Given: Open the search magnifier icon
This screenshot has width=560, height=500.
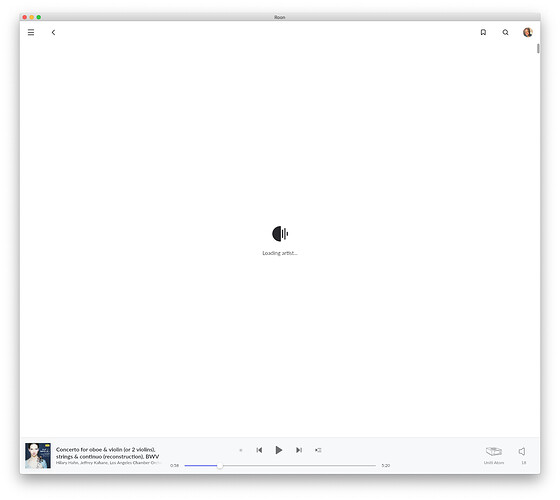Looking at the screenshot, I should pyautogui.click(x=505, y=32).
